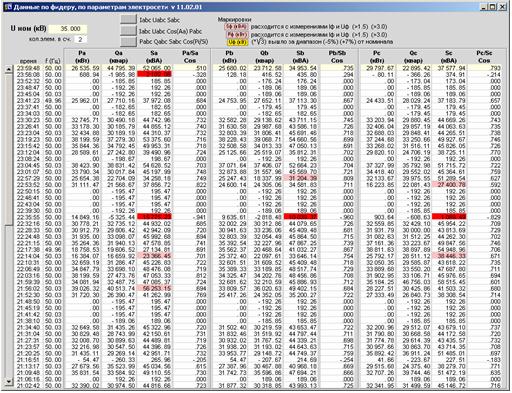
Task: Click the Sa (кВА) column header
Action: 154,57
